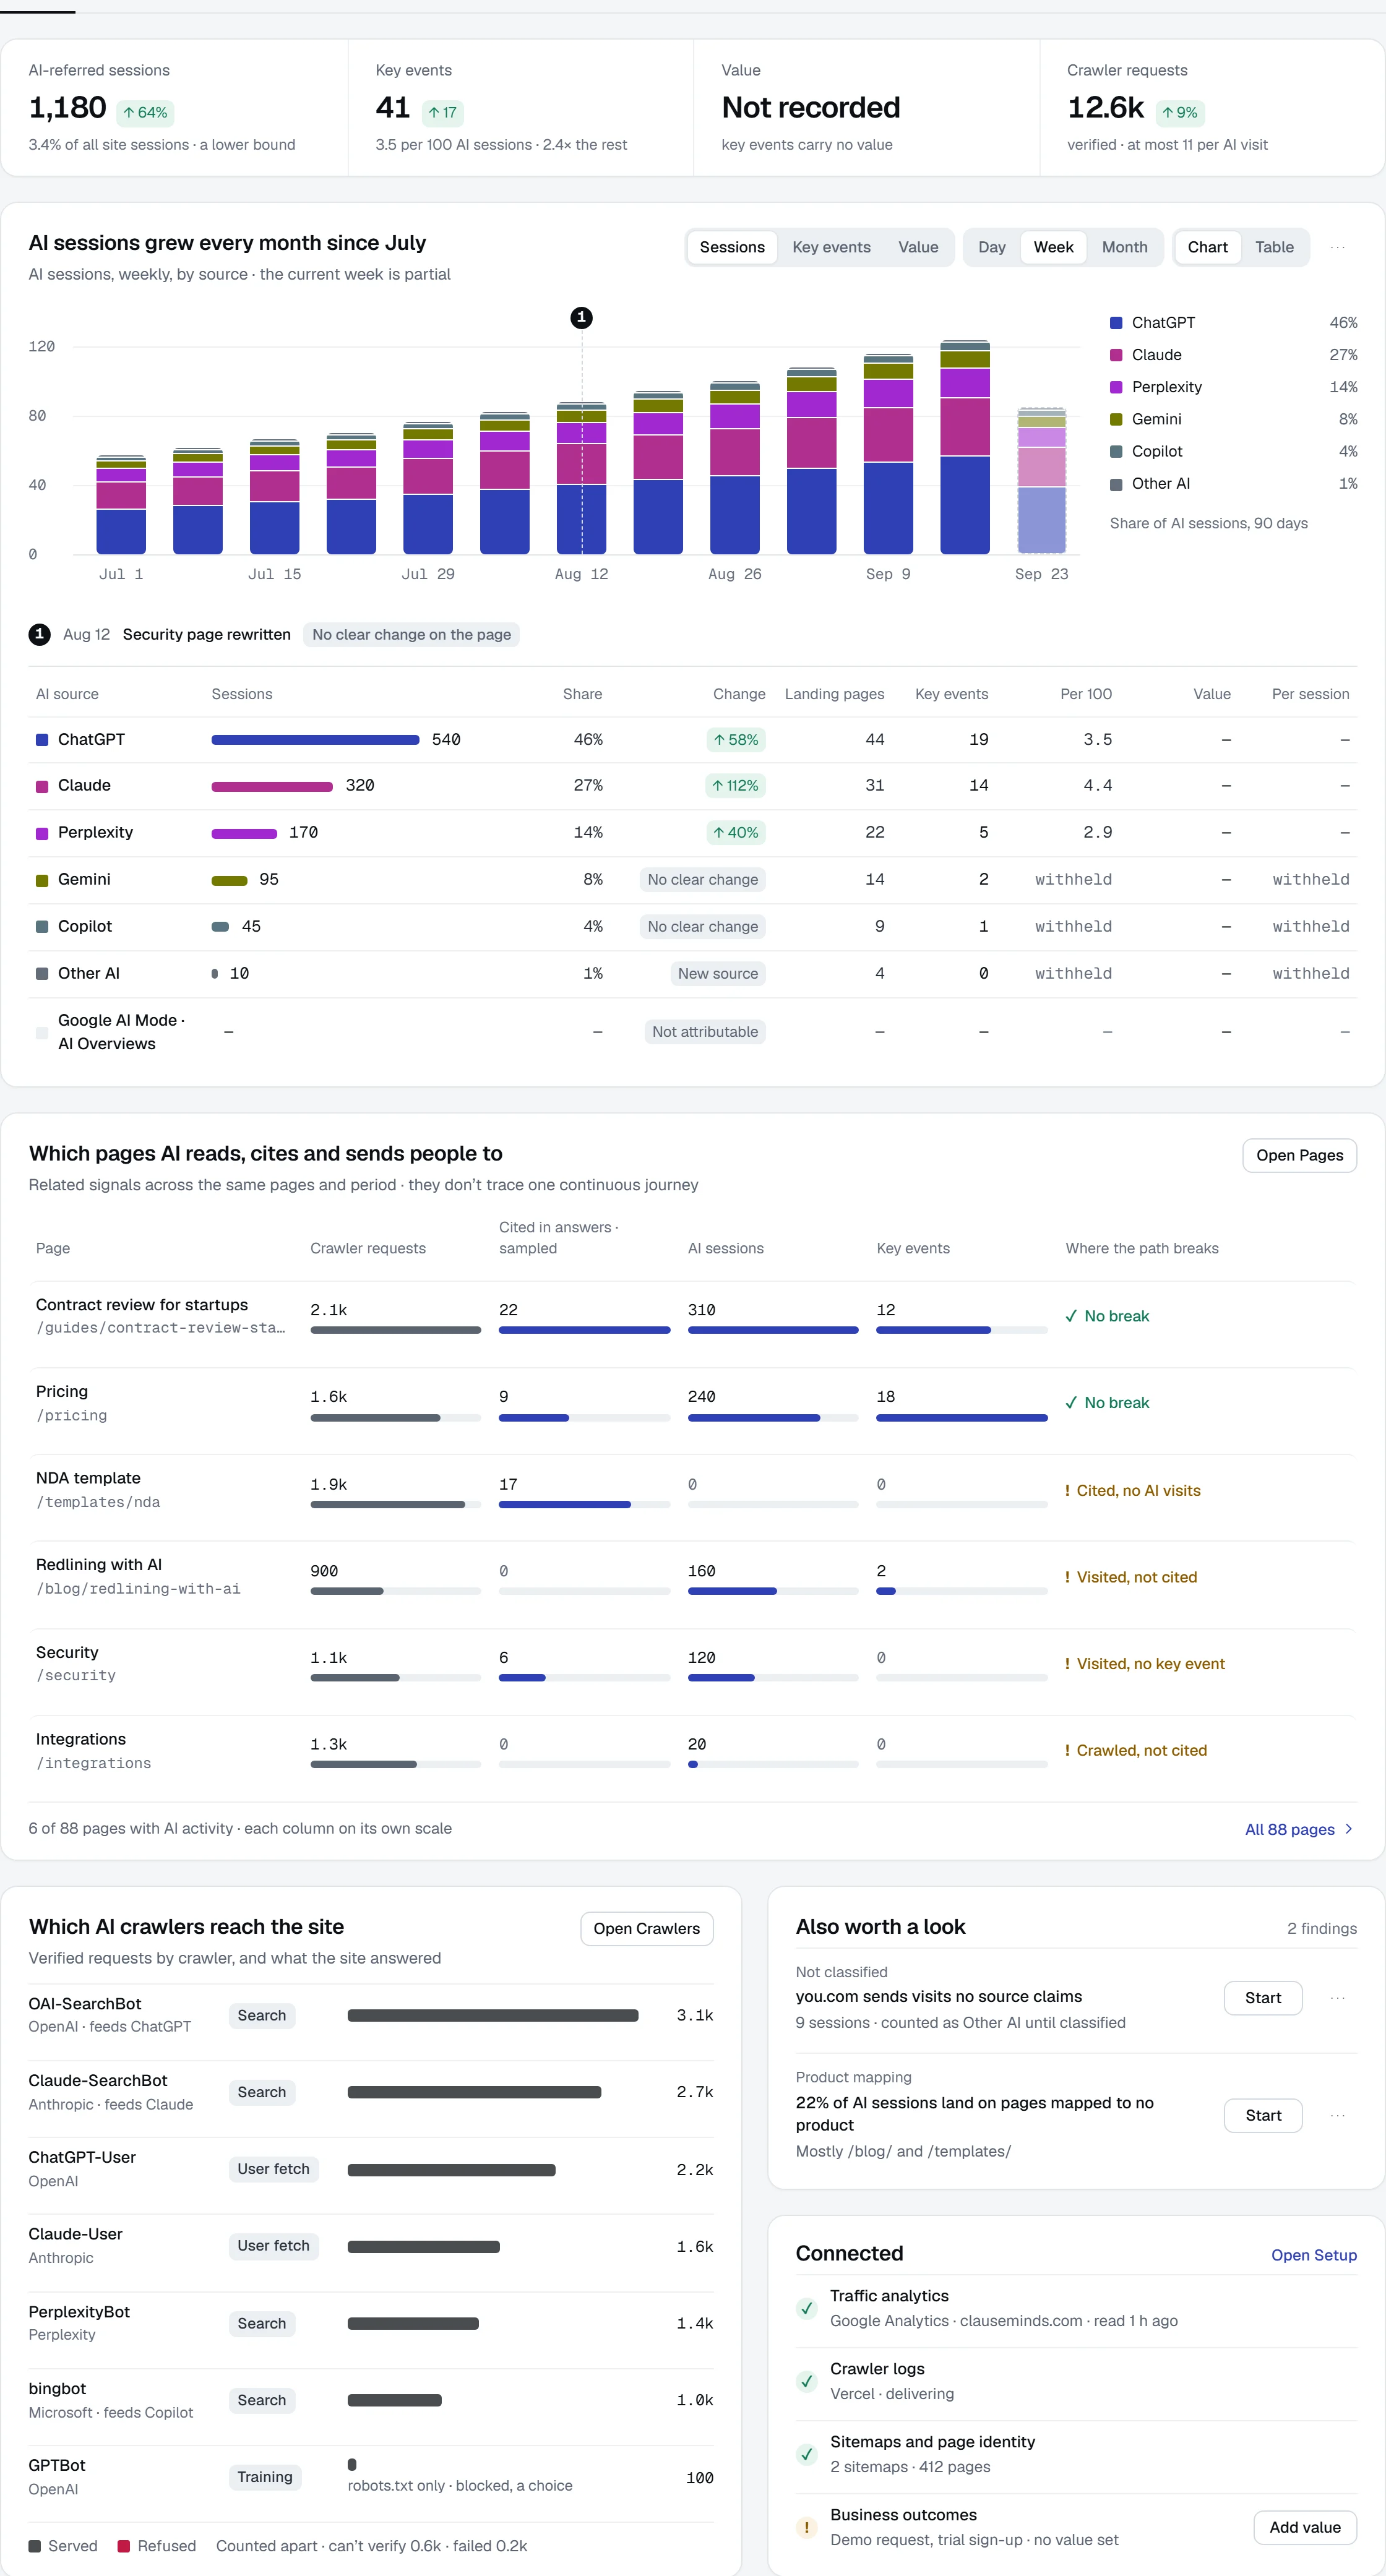
Task: Switch metric to Sessions
Action: [732, 247]
